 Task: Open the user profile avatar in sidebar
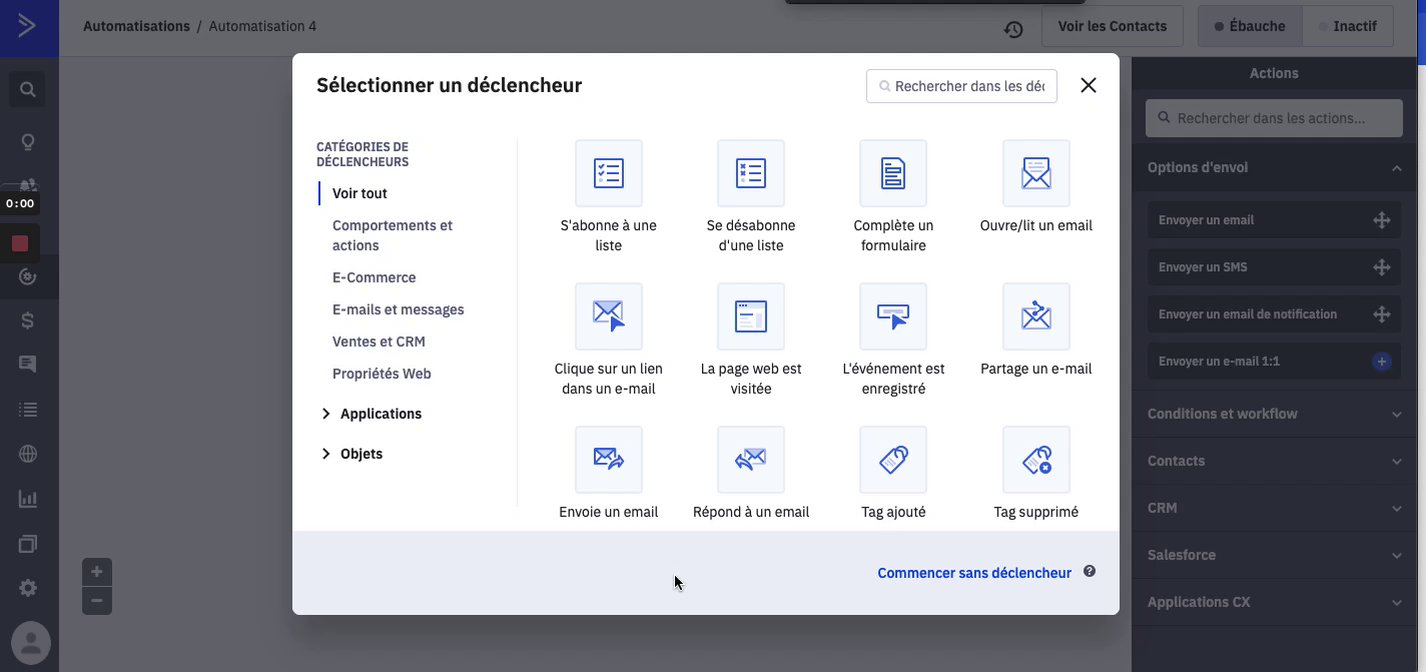click(31, 641)
